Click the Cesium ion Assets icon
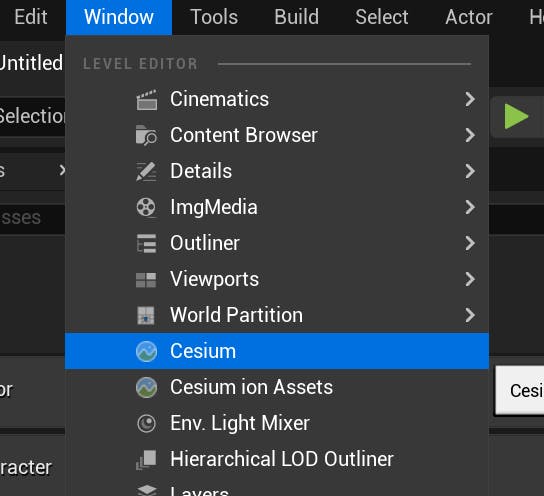Image resolution: width=544 pixels, height=496 pixels. click(x=146, y=387)
